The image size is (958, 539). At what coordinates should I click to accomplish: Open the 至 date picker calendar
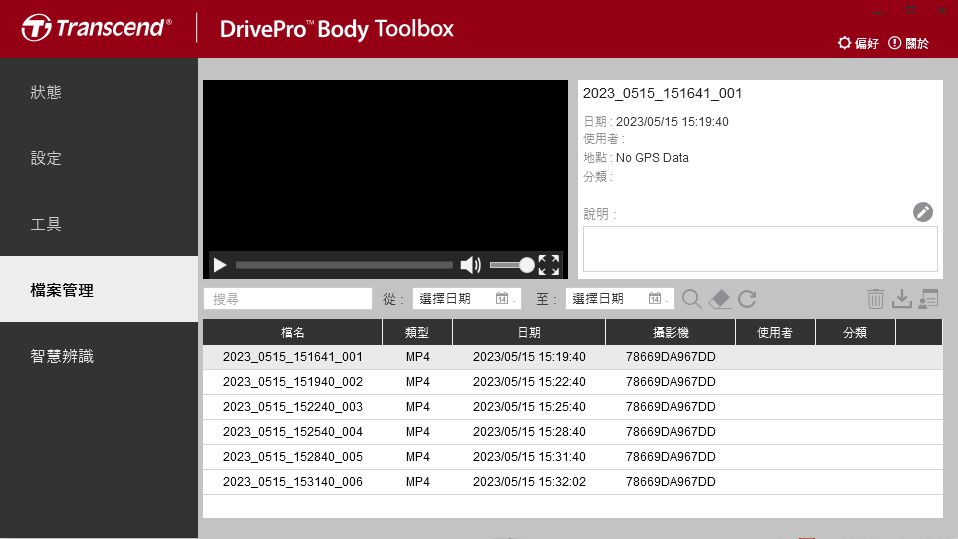coord(654,298)
